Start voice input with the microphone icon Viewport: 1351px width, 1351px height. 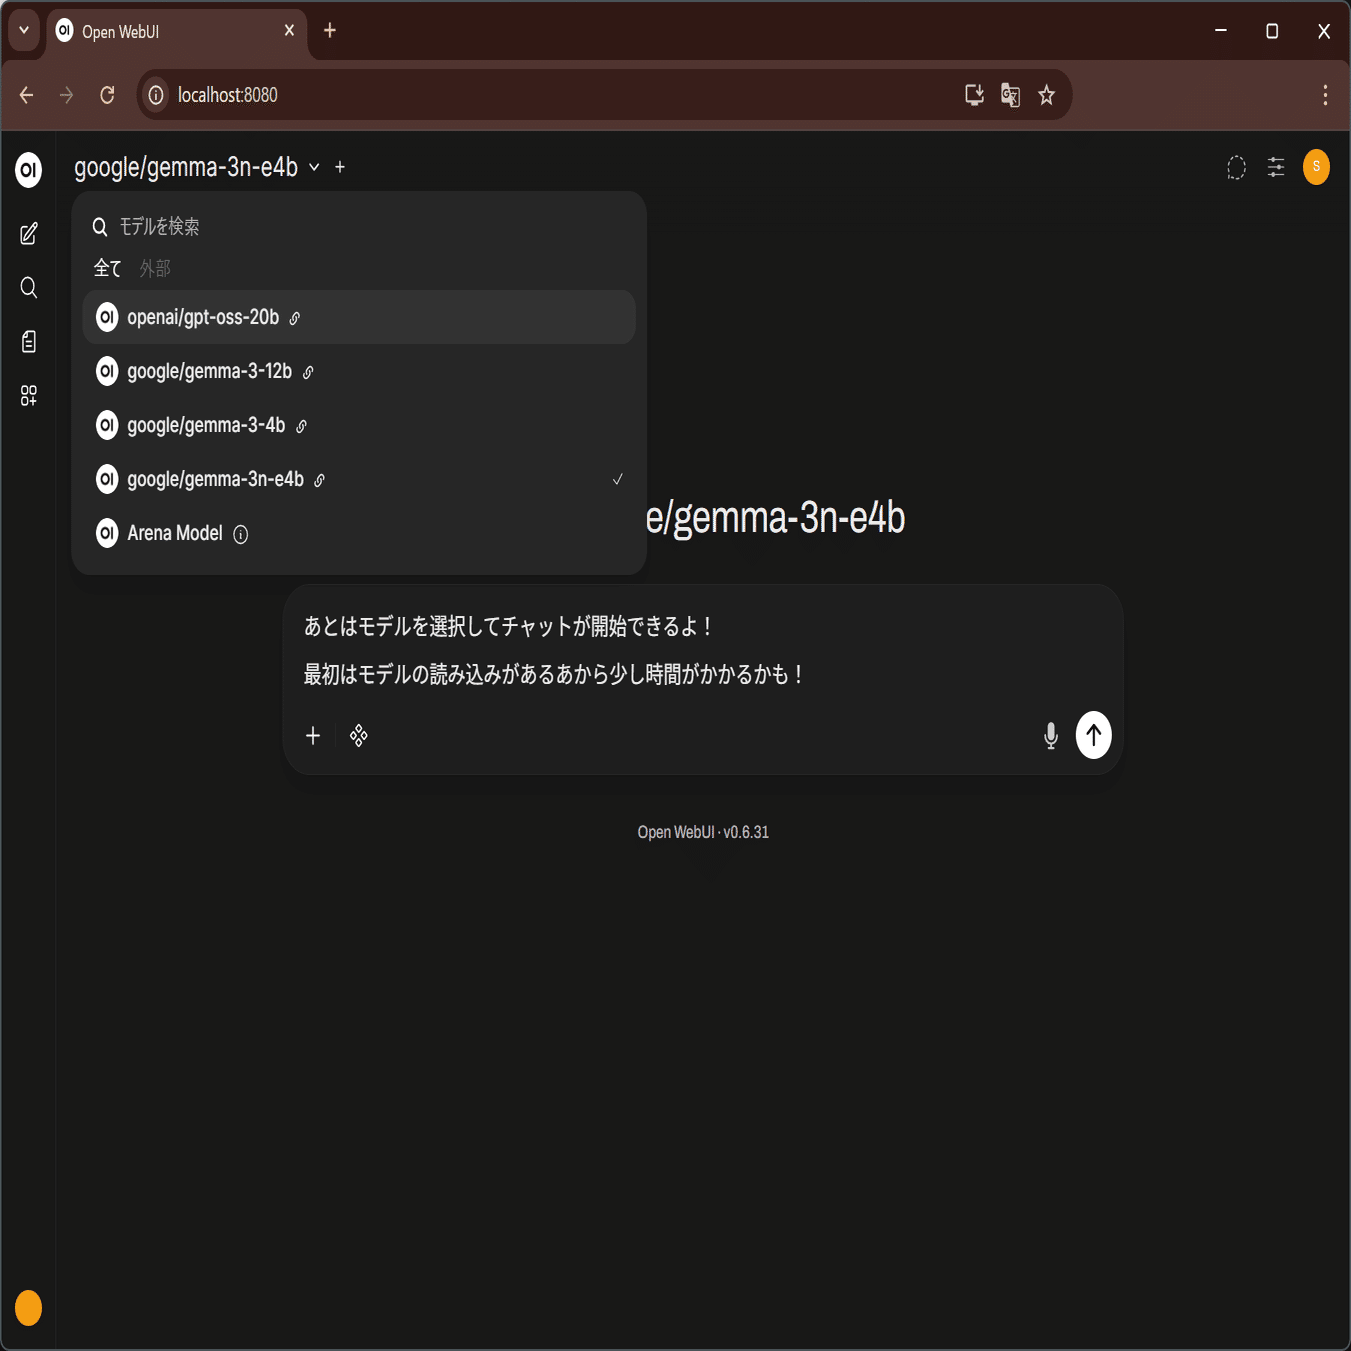[1051, 736]
